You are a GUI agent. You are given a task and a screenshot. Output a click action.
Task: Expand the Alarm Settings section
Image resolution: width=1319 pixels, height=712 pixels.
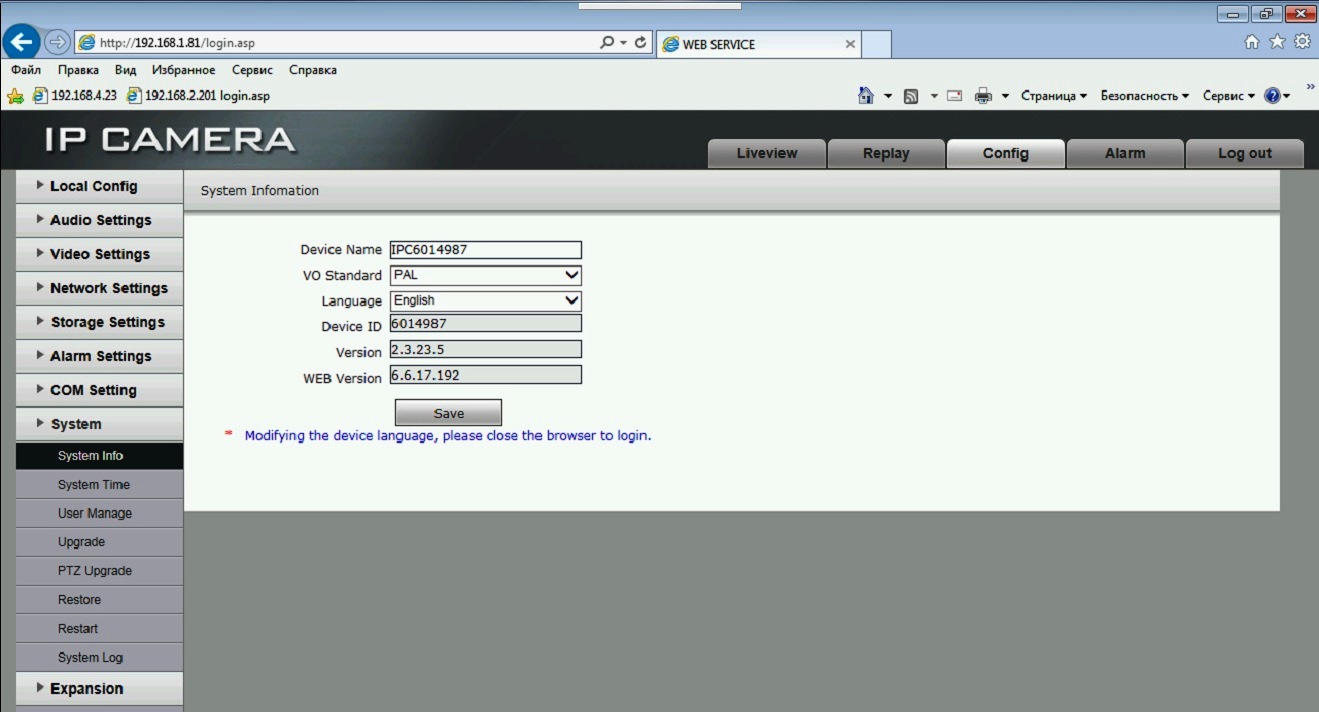click(100, 356)
